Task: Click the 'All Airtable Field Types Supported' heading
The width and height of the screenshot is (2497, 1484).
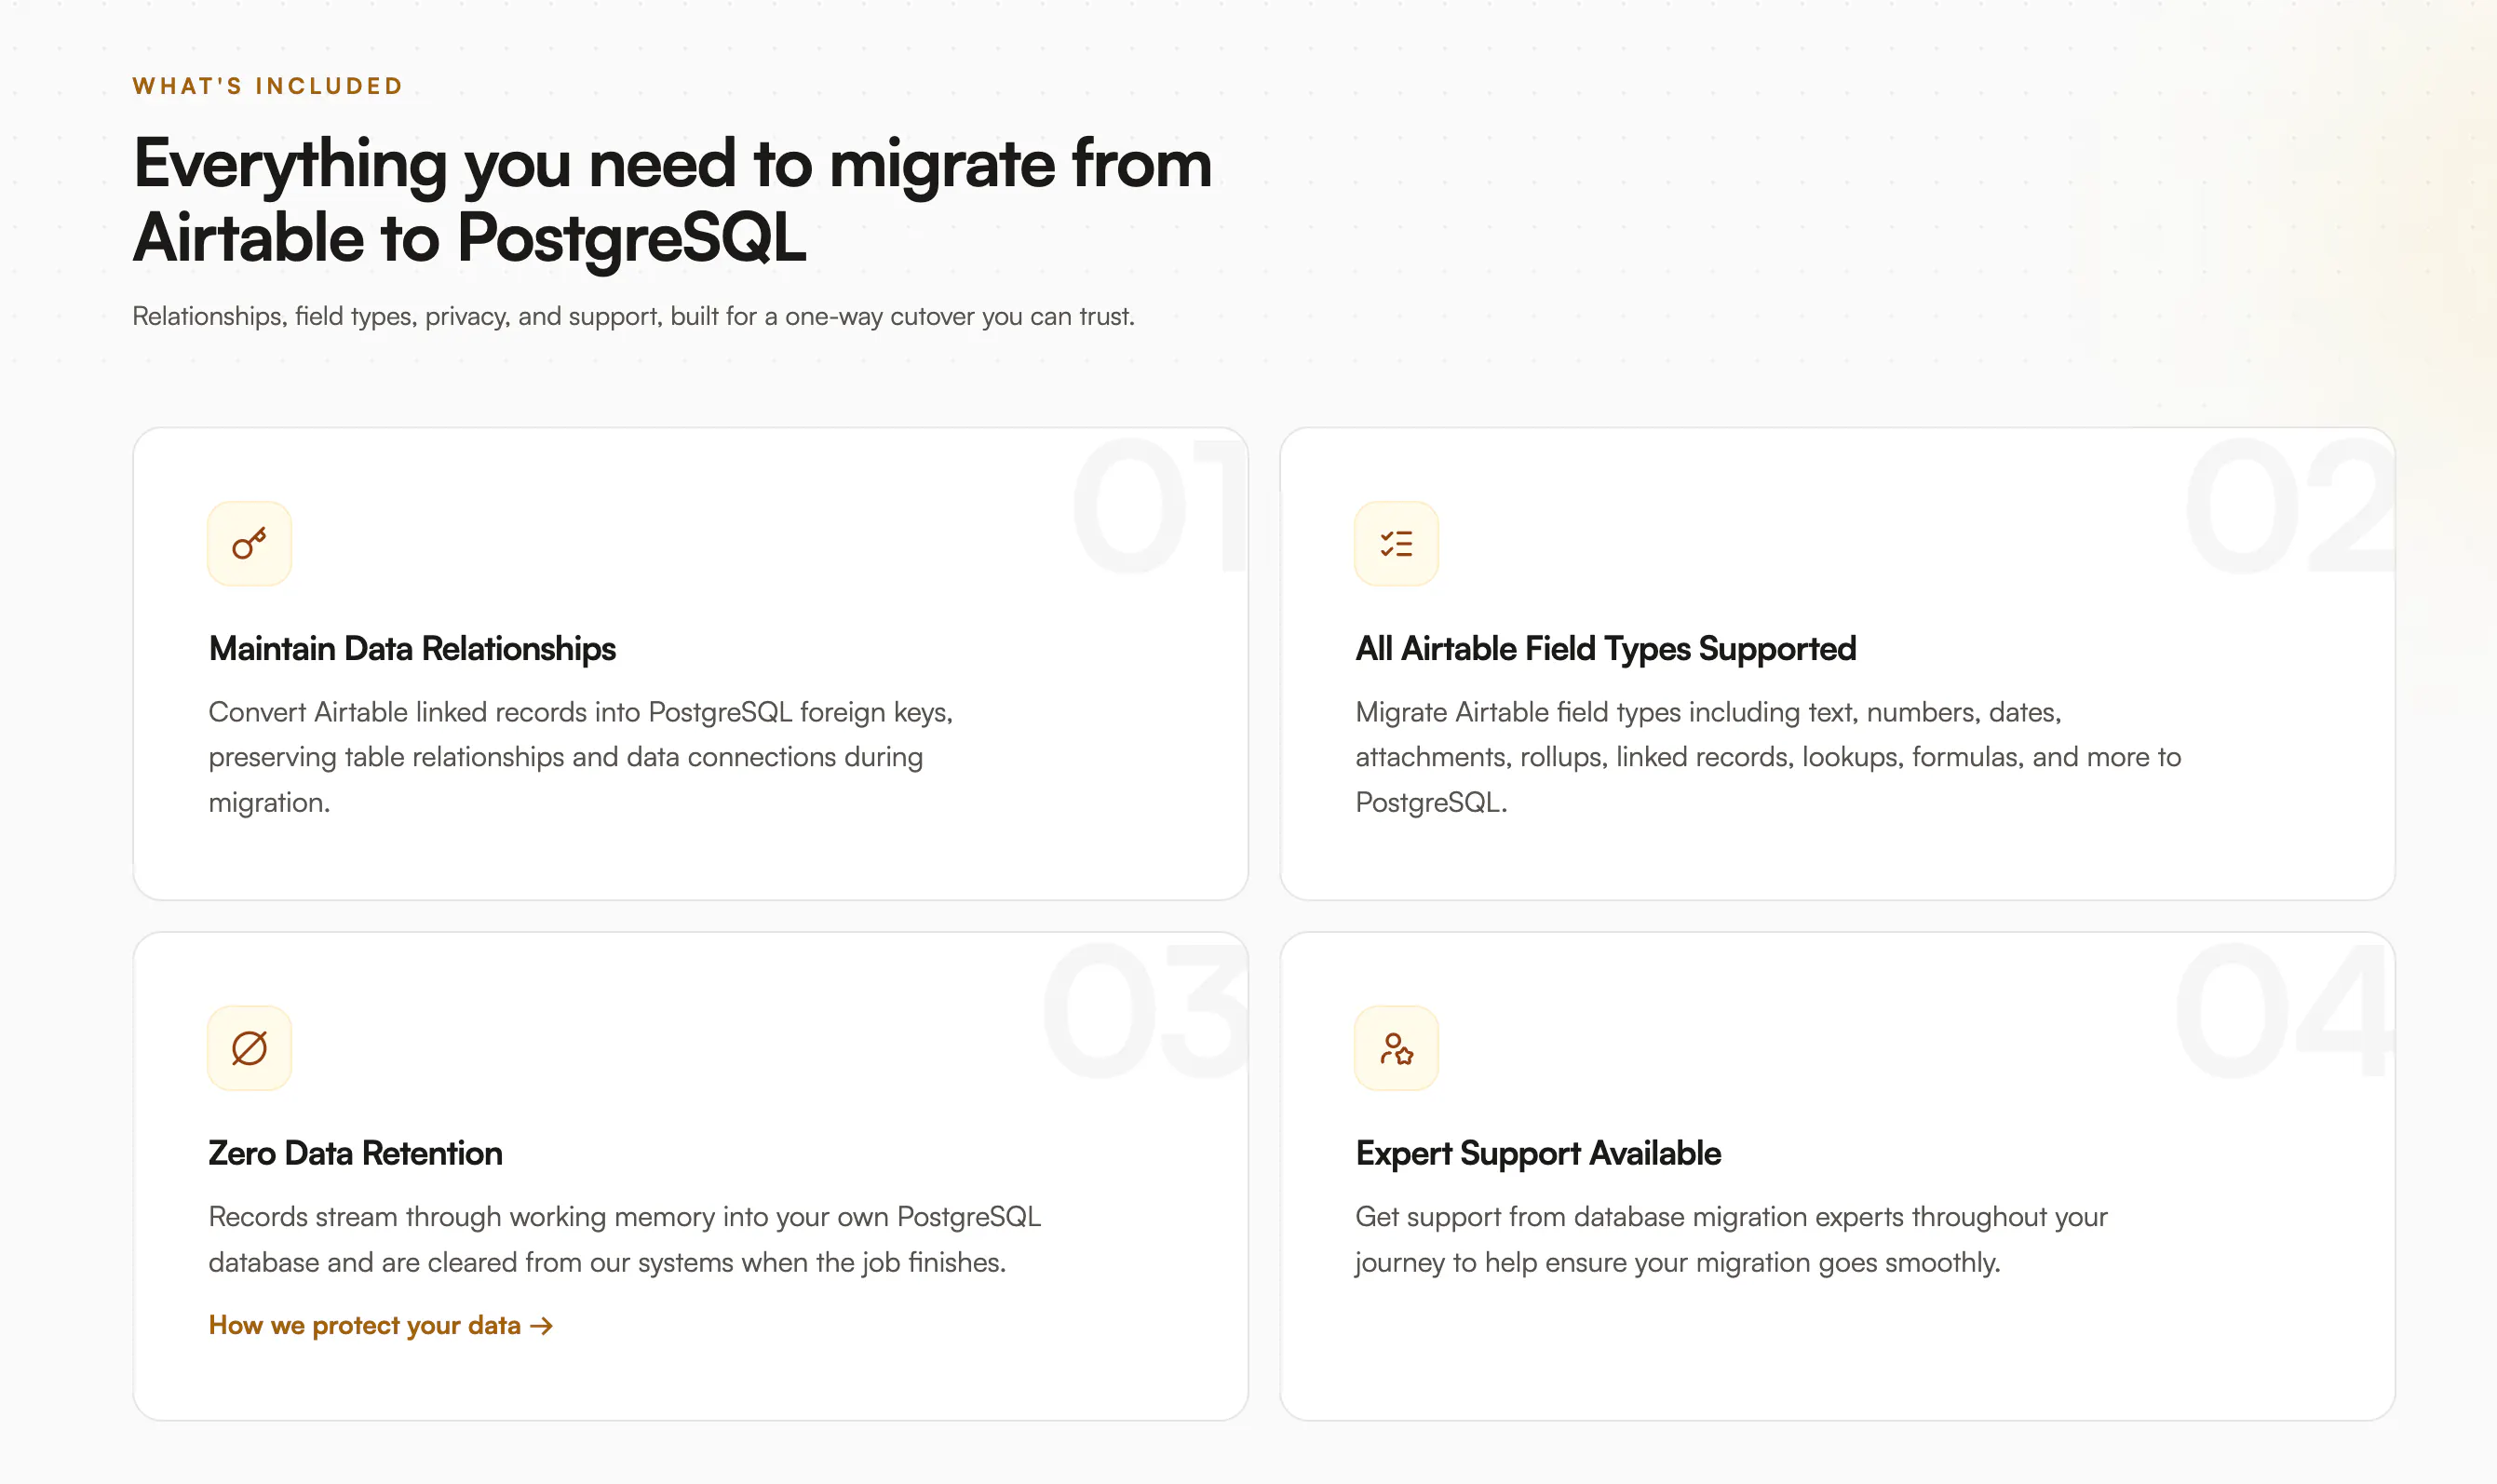Action: coord(1605,648)
